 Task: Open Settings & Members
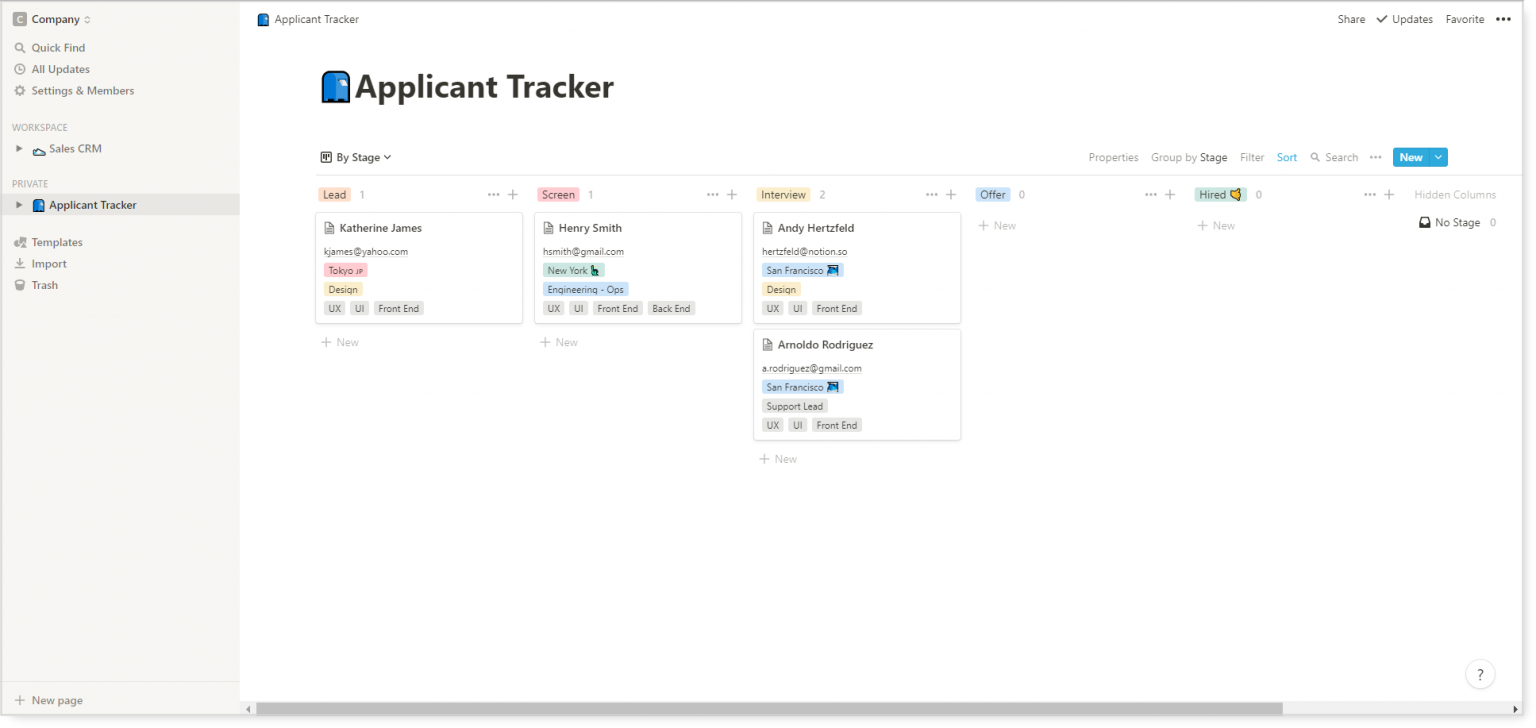tap(82, 91)
